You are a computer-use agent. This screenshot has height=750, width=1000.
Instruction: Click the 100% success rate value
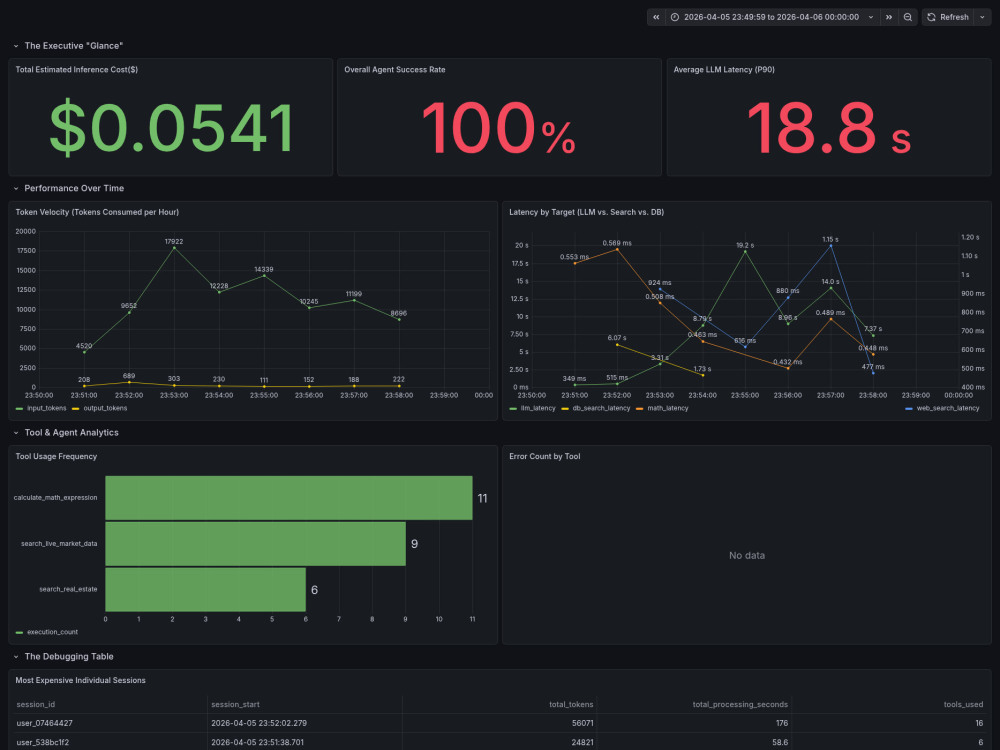[x=499, y=128]
